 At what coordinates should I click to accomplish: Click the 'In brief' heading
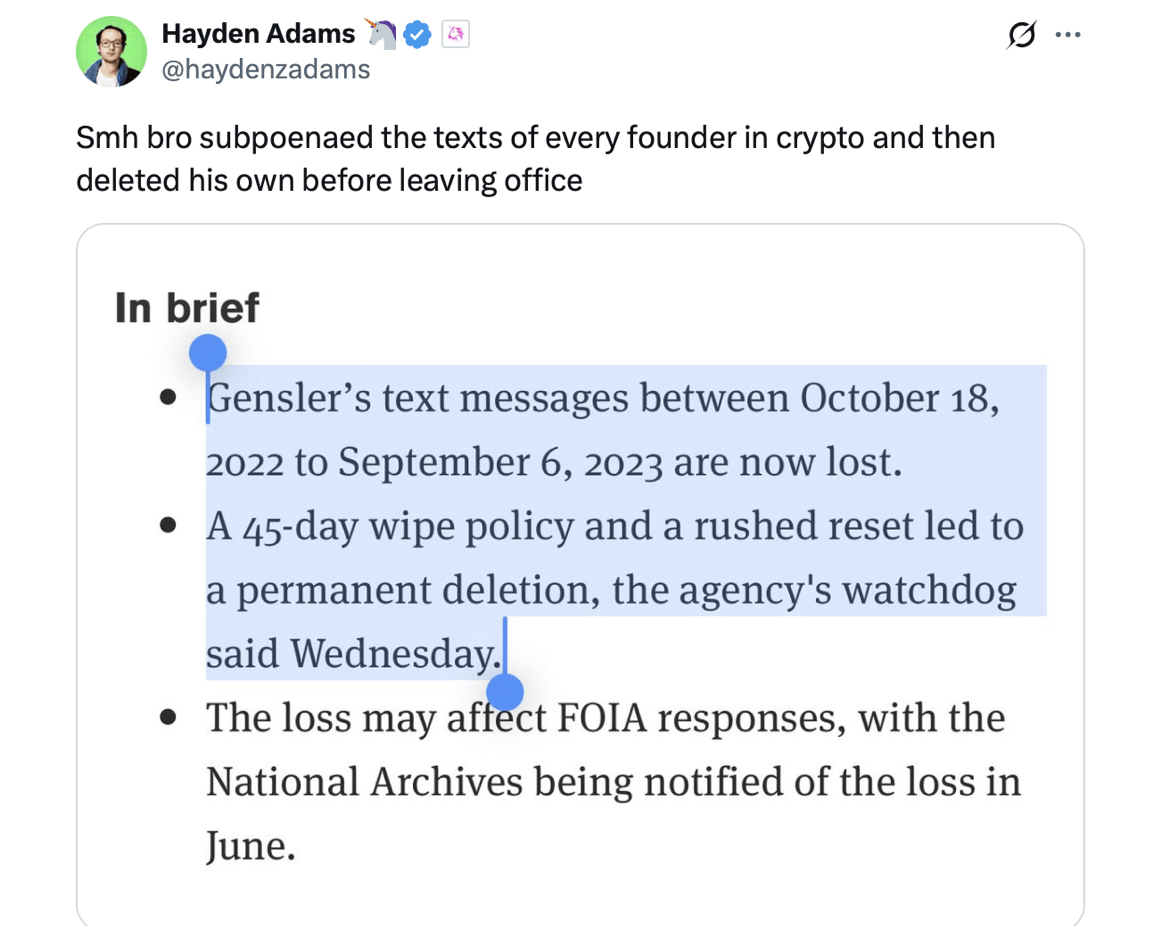186,308
